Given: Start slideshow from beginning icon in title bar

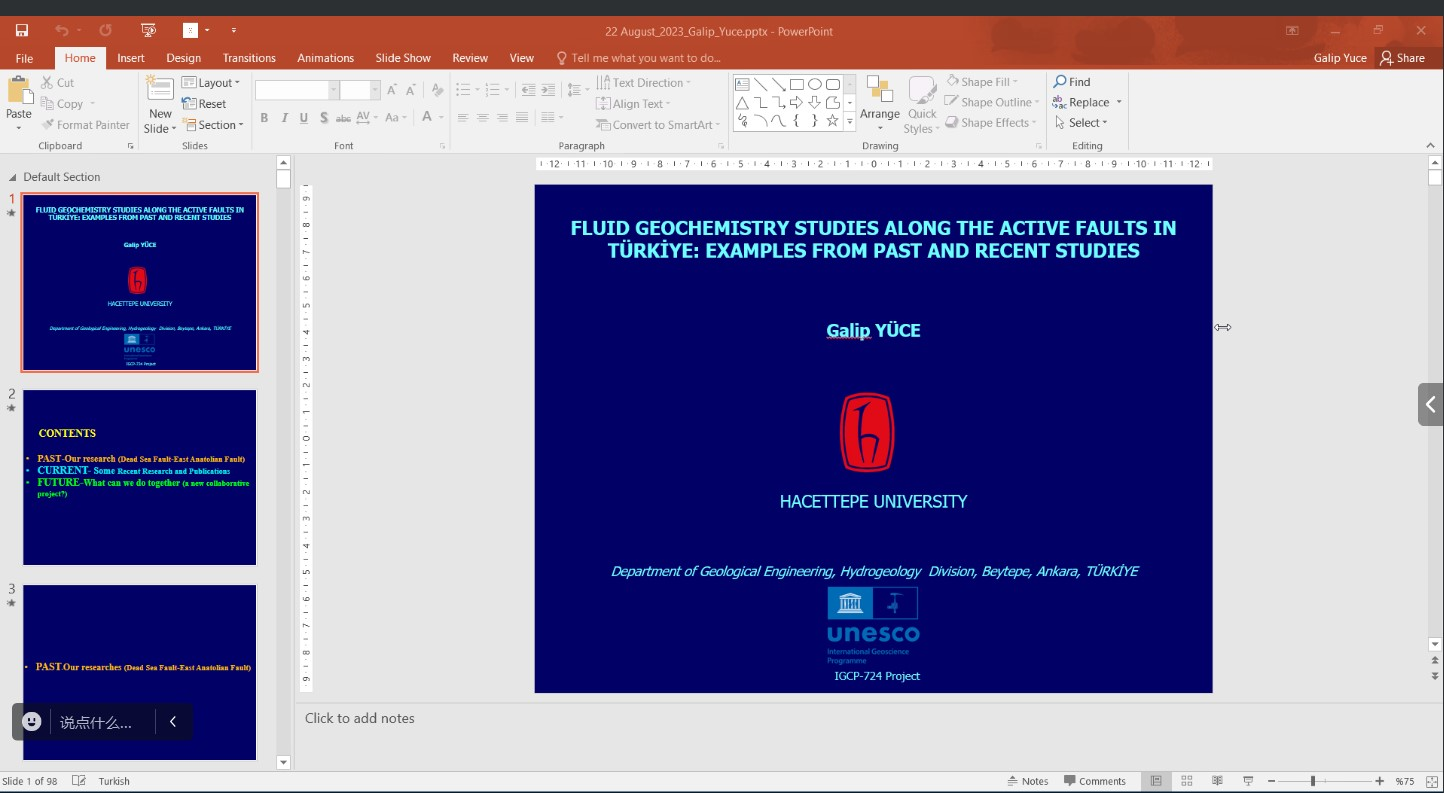Looking at the screenshot, I should (149, 31).
